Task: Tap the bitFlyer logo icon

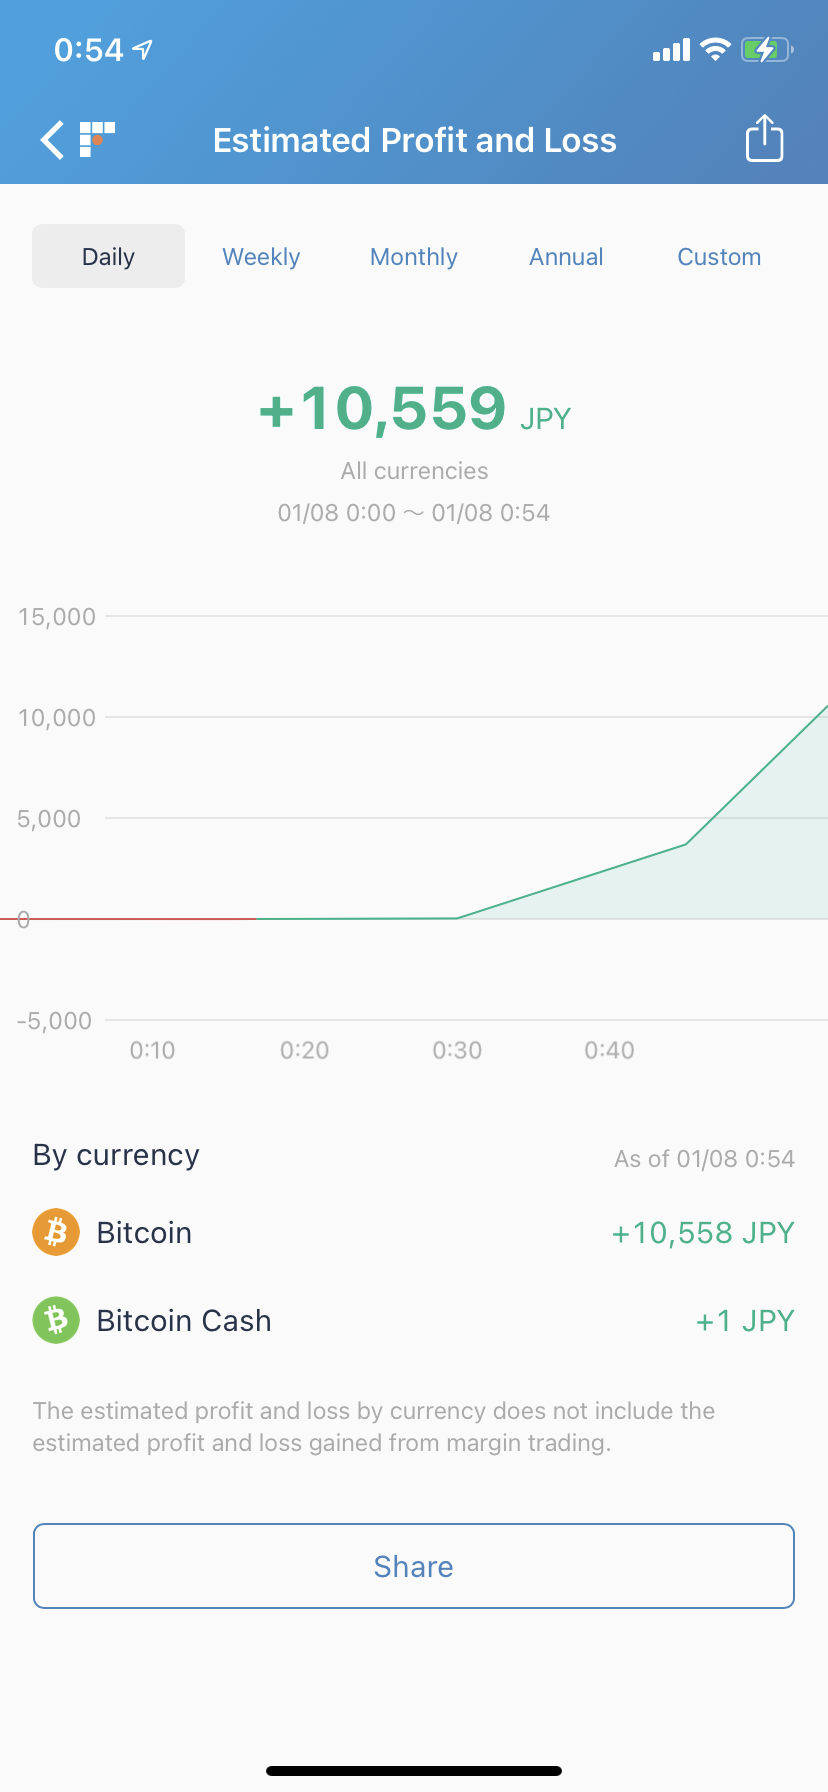Action: (97, 139)
